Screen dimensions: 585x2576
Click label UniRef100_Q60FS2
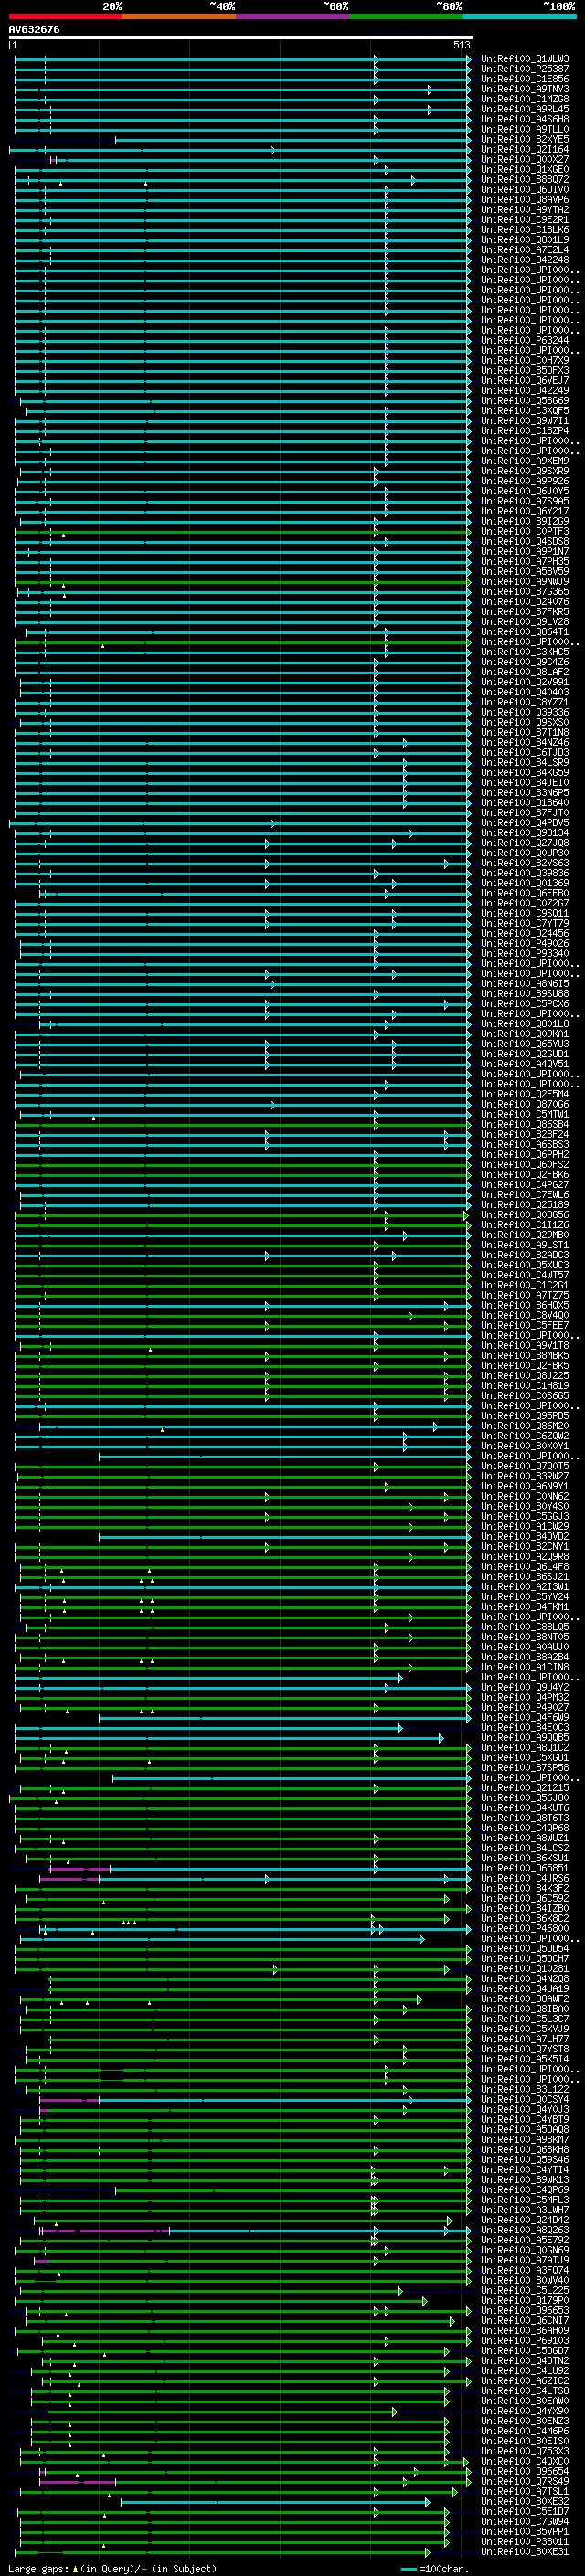[525, 1164]
